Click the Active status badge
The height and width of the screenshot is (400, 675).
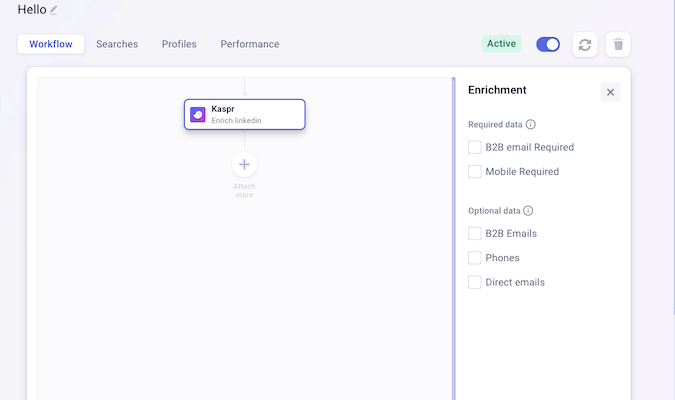[x=502, y=44]
